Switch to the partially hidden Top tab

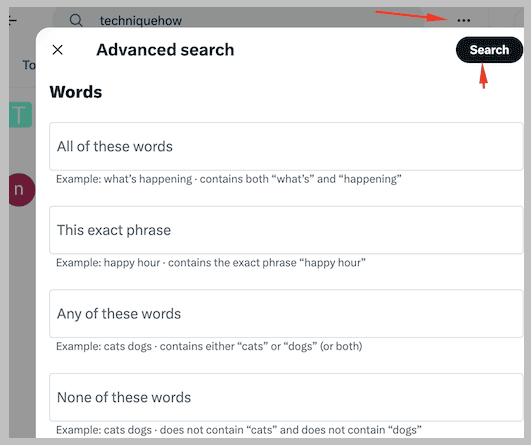(x=29, y=65)
